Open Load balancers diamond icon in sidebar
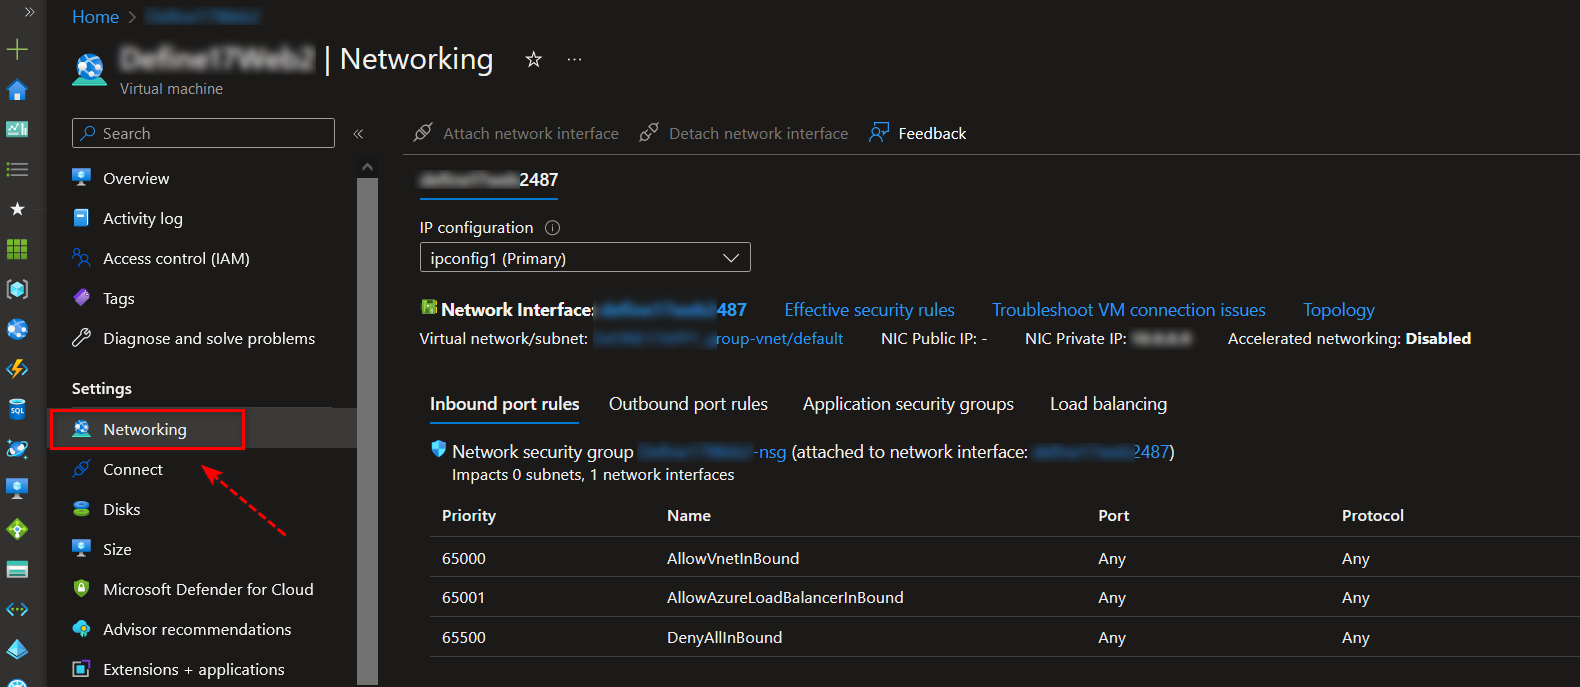The height and width of the screenshot is (687, 1580). coord(17,529)
